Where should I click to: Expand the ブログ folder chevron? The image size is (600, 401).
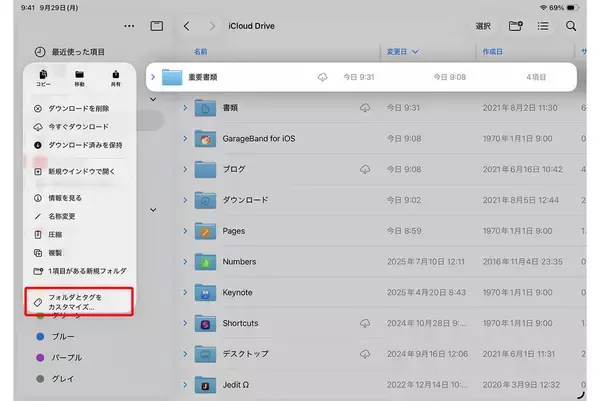[x=185, y=170]
